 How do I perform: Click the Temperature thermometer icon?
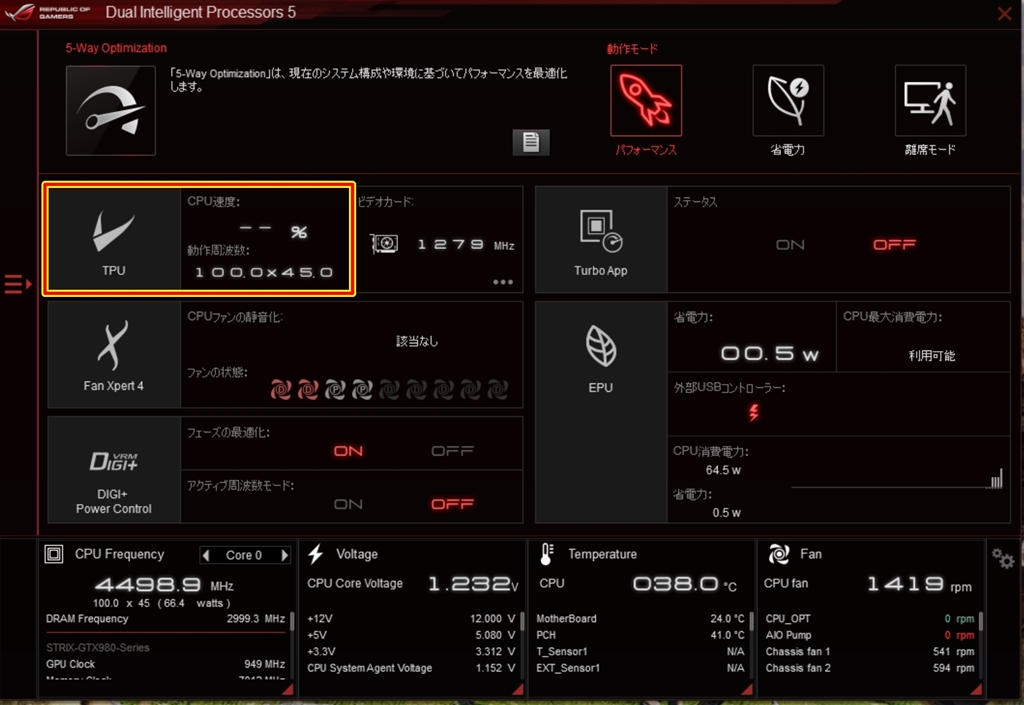tap(547, 554)
